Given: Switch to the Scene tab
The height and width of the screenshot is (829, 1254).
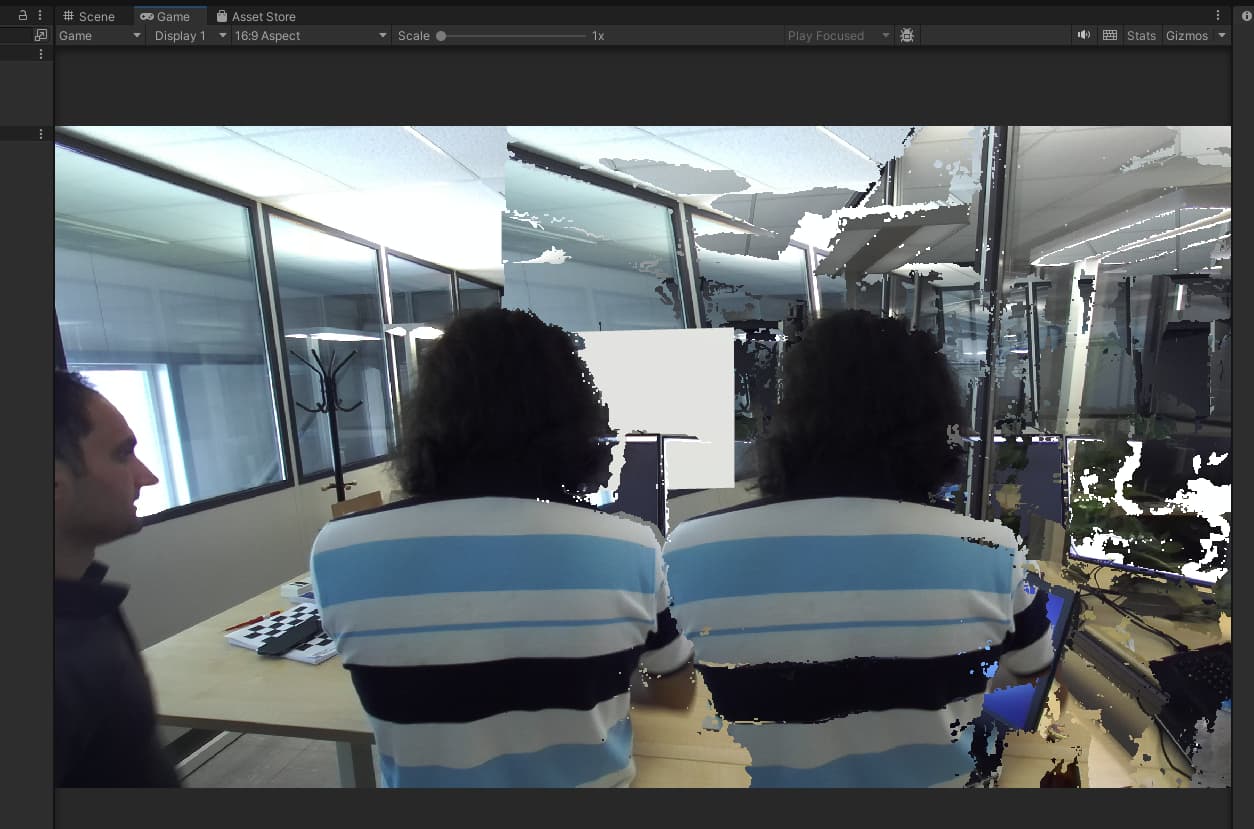Looking at the screenshot, I should click(x=88, y=16).
